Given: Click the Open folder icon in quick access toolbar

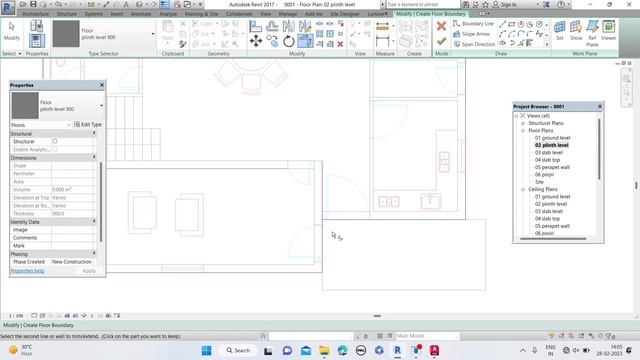Looking at the screenshot, I should (x=23, y=4).
